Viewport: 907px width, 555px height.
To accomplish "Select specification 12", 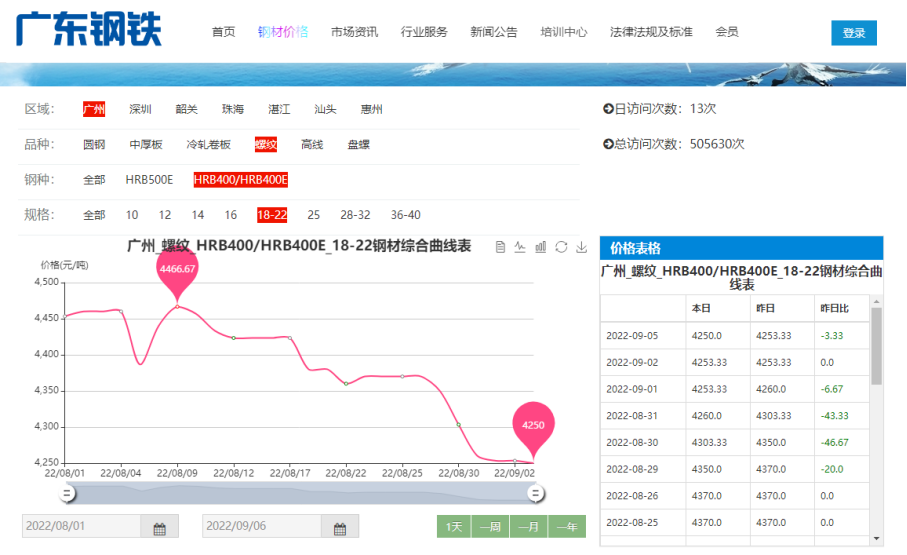I will pos(165,215).
